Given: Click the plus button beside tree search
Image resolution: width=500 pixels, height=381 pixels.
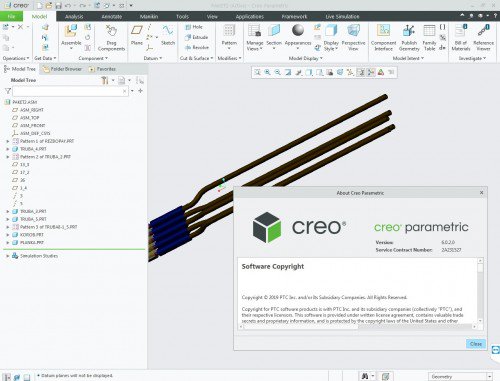Looking at the screenshot, I should tap(141, 91).
